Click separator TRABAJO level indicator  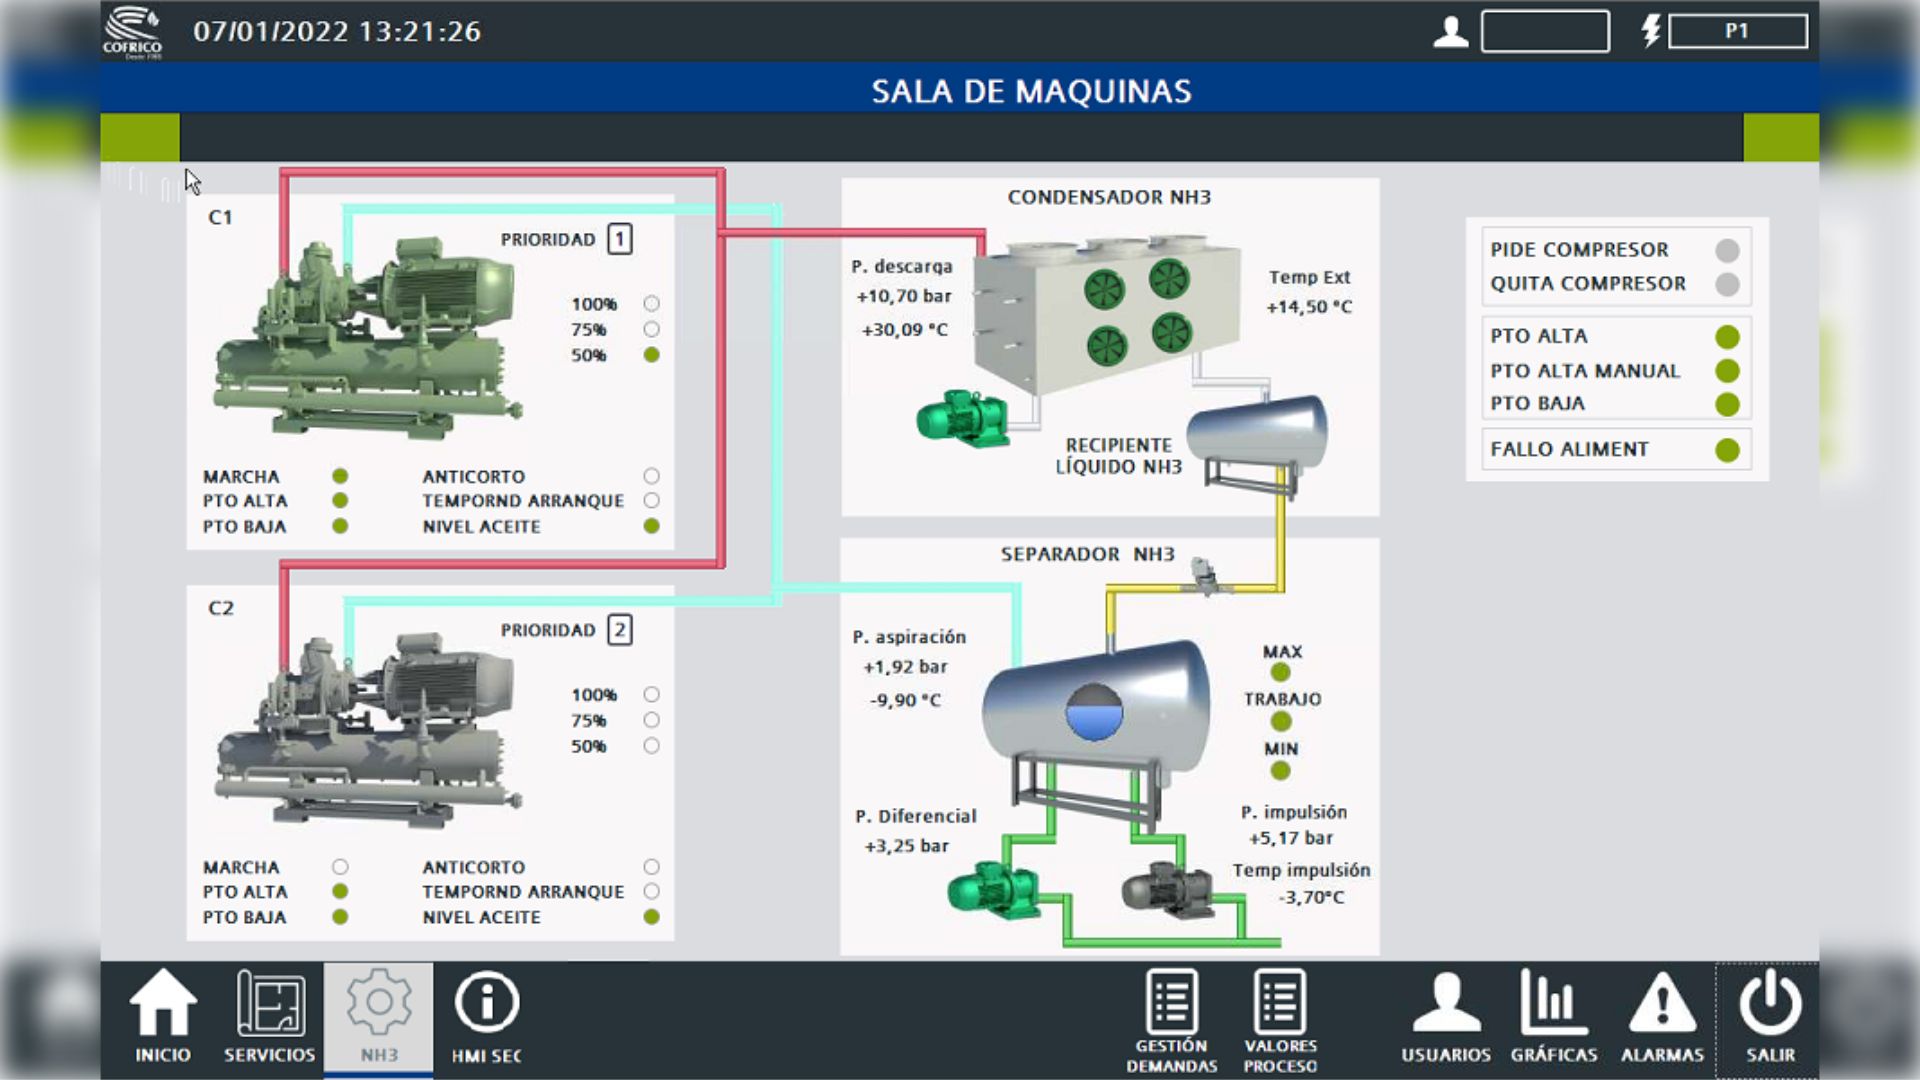coord(1281,722)
